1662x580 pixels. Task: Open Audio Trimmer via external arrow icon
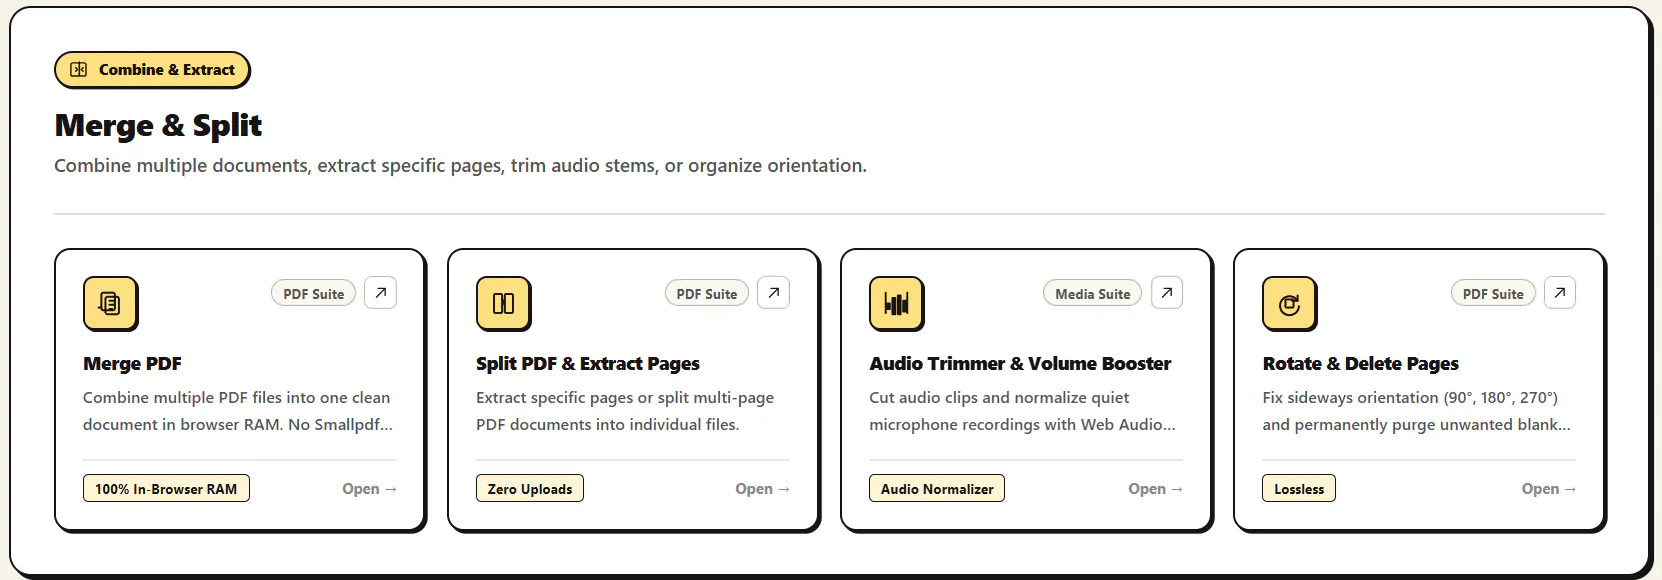tap(1166, 293)
